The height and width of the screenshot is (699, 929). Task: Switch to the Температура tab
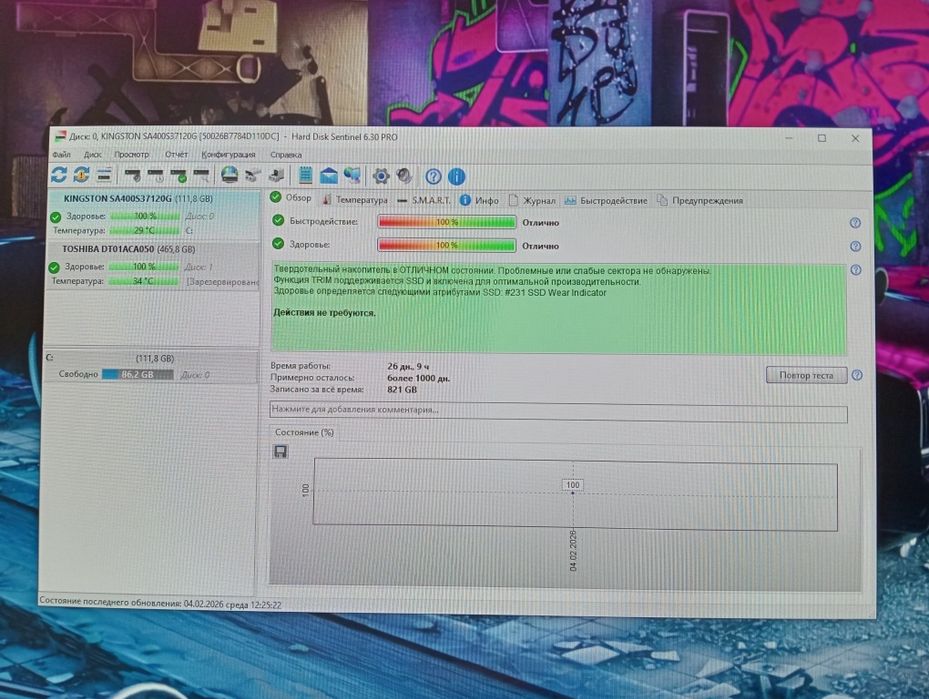355,200
